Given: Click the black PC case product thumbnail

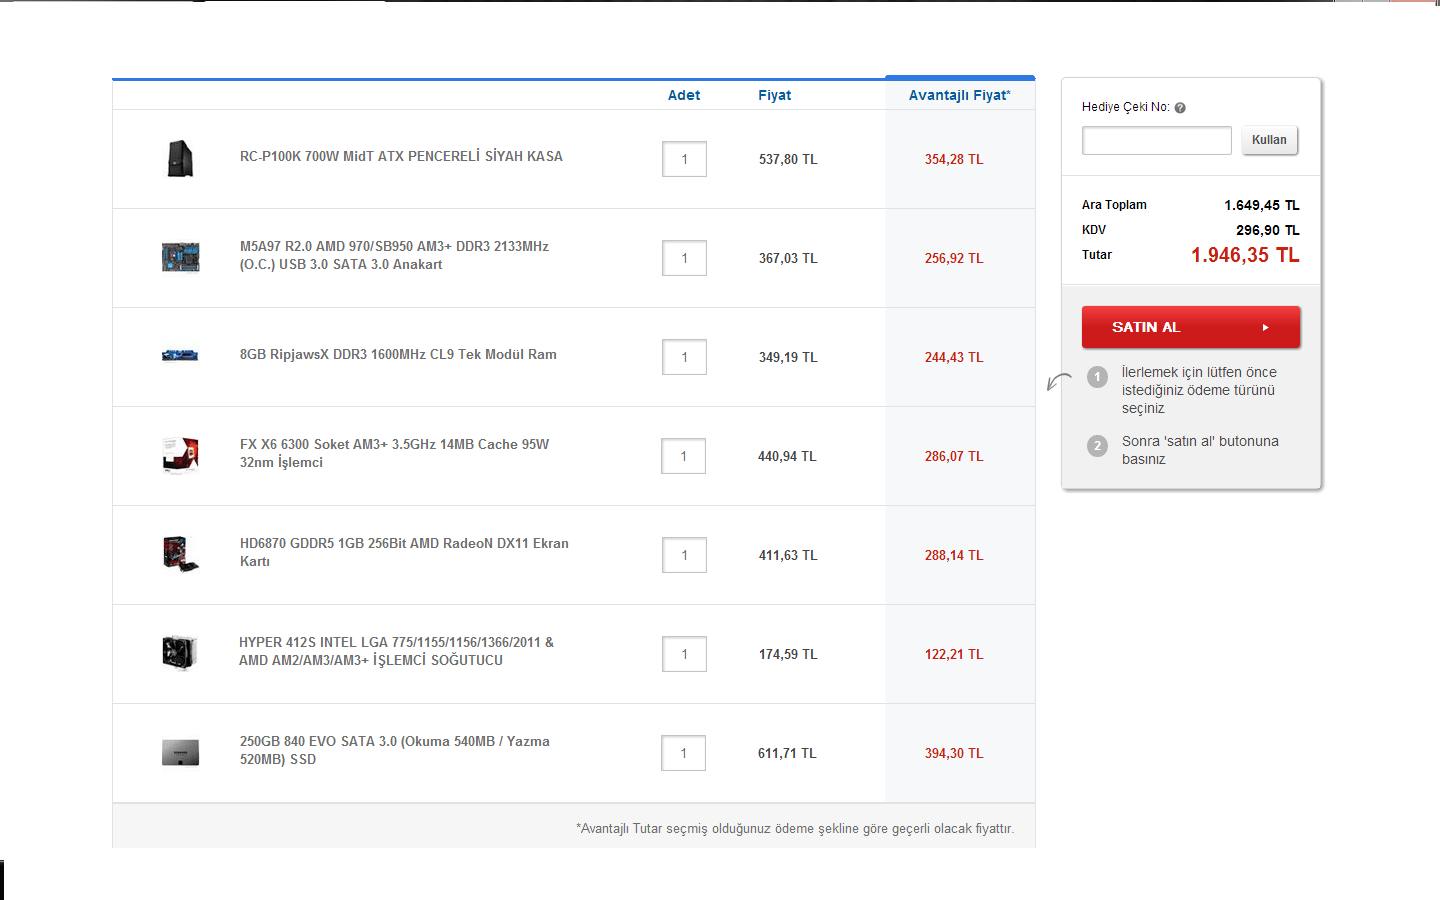Looking at the screenshot, I should [x=180, y=159].
